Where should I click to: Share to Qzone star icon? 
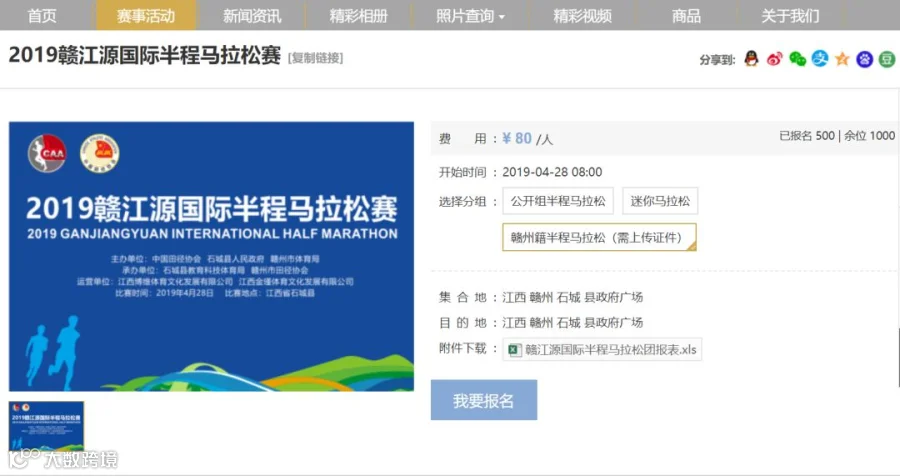pos(842,59)
